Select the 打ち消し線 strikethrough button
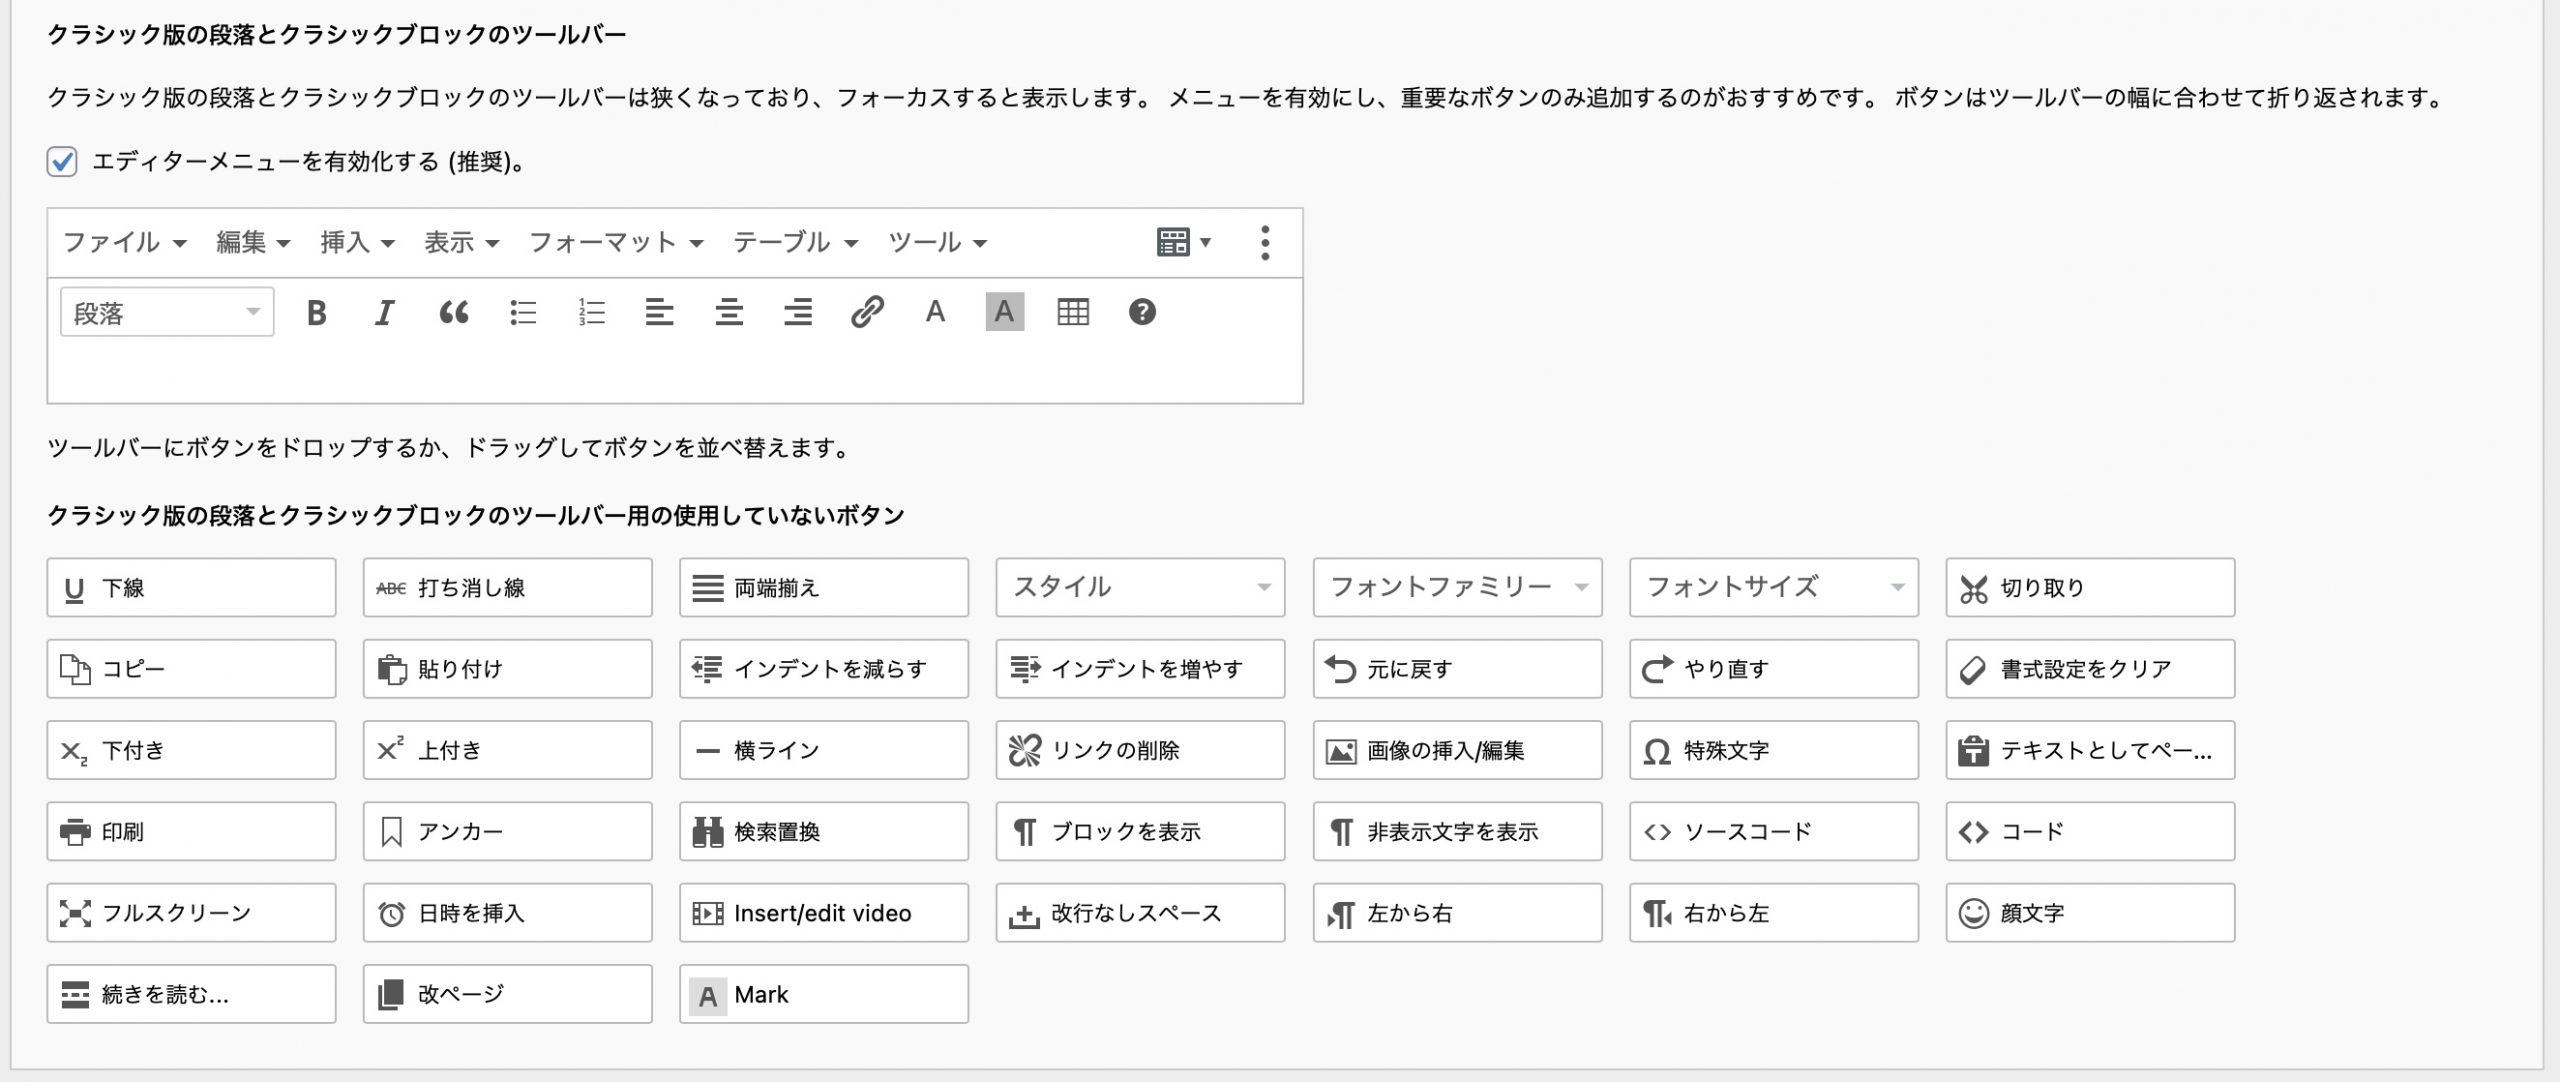This screenshot has width=2560, height=1082. coord(507,587)
